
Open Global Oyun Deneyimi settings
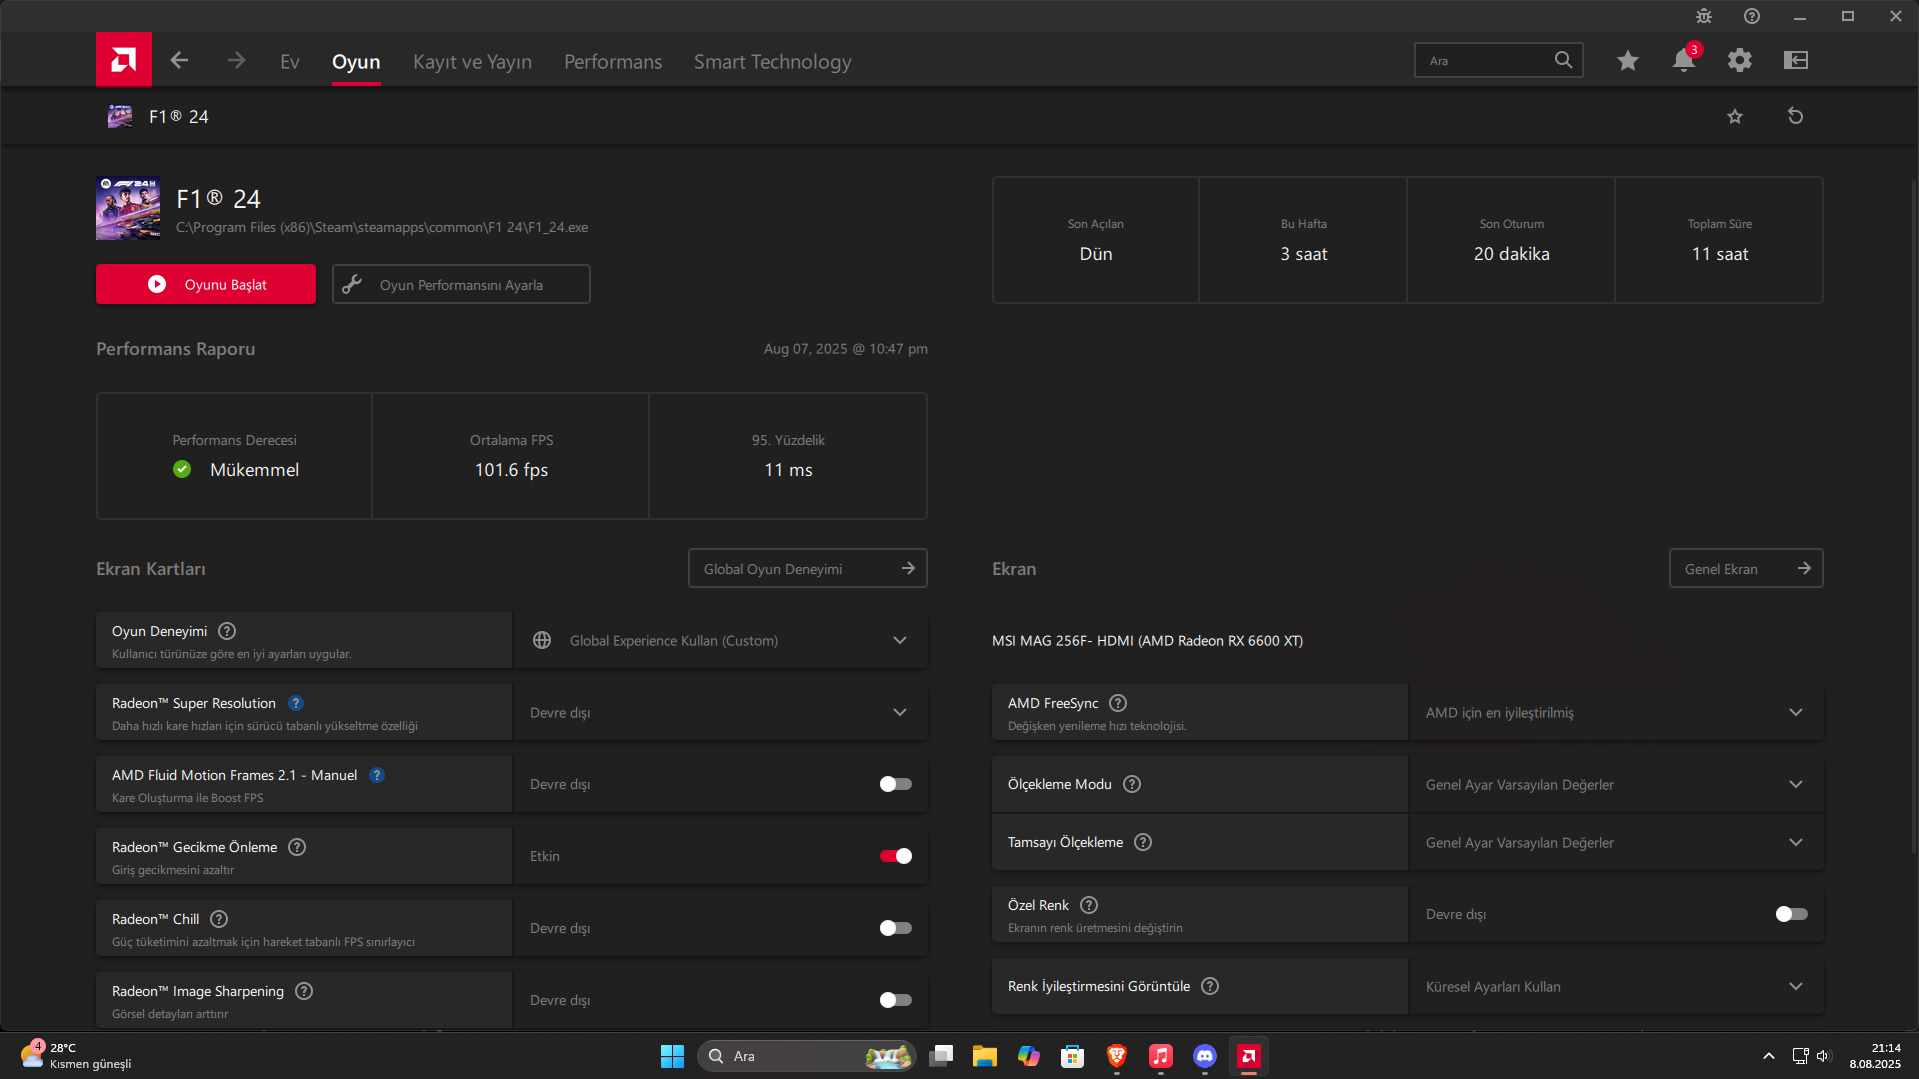[x=808, y=568]
